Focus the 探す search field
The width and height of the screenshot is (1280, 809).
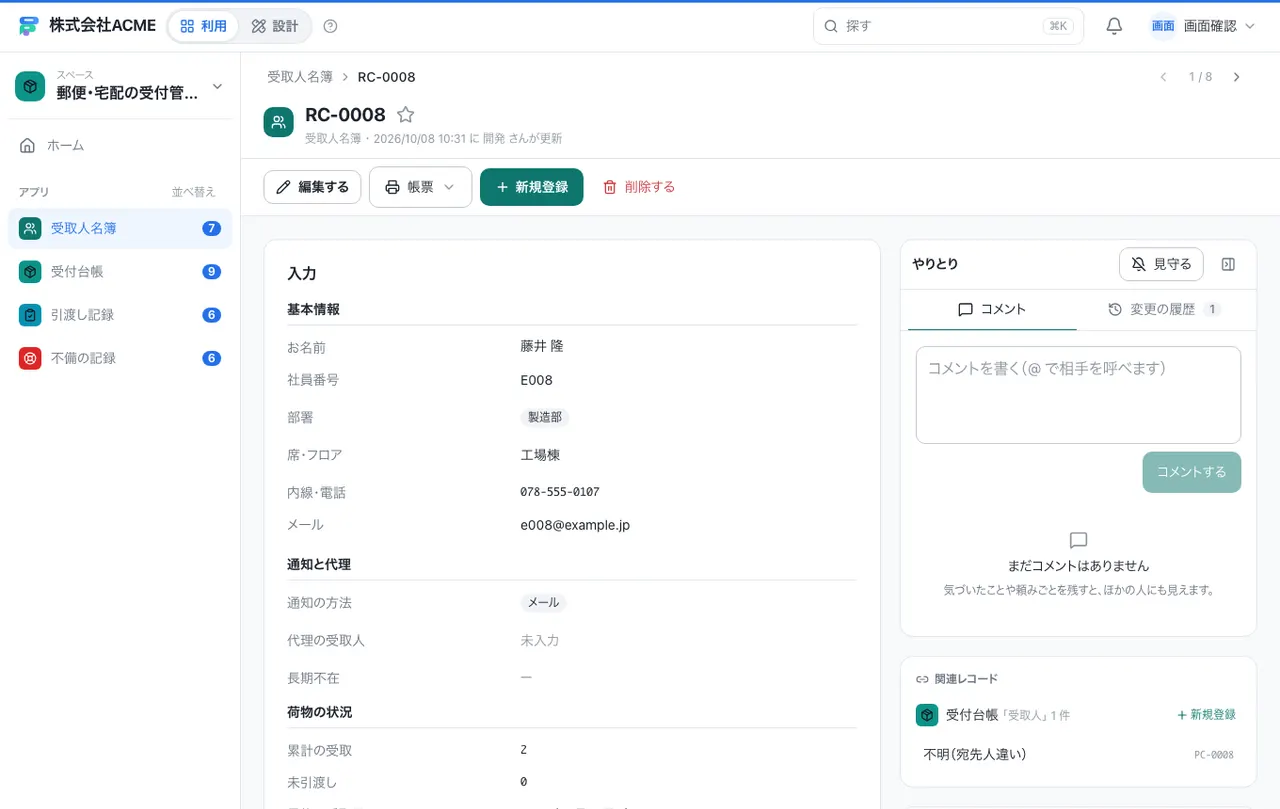(948, 26)
